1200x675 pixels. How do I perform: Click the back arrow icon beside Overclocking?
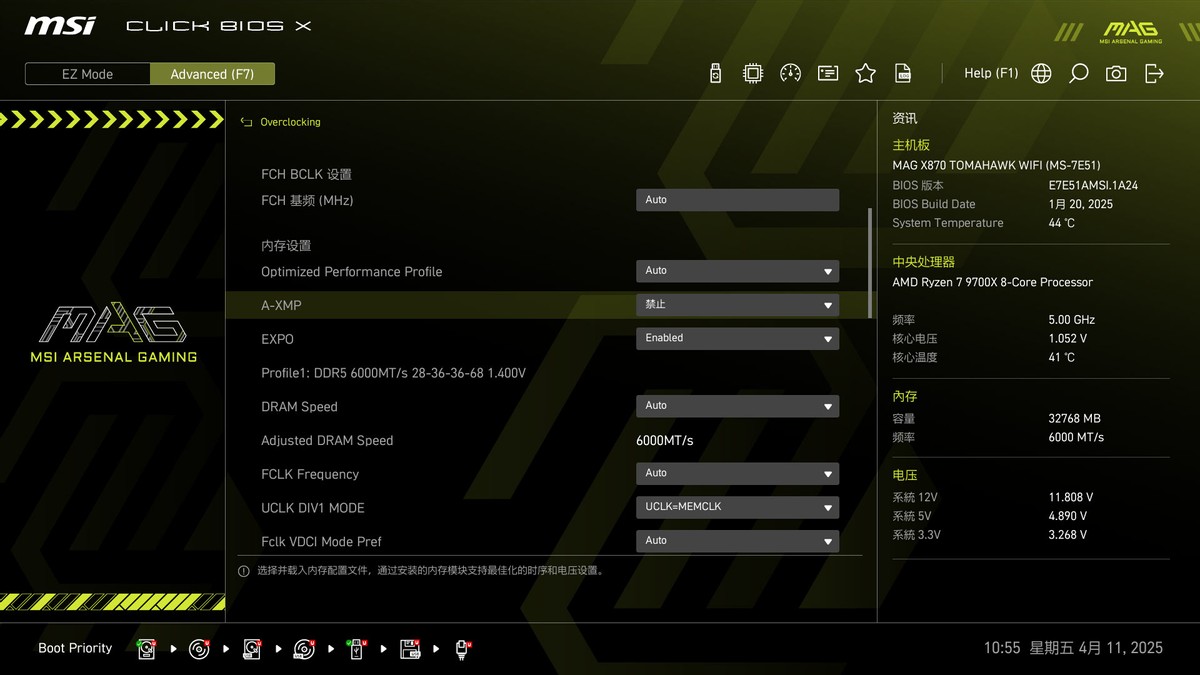246,122
